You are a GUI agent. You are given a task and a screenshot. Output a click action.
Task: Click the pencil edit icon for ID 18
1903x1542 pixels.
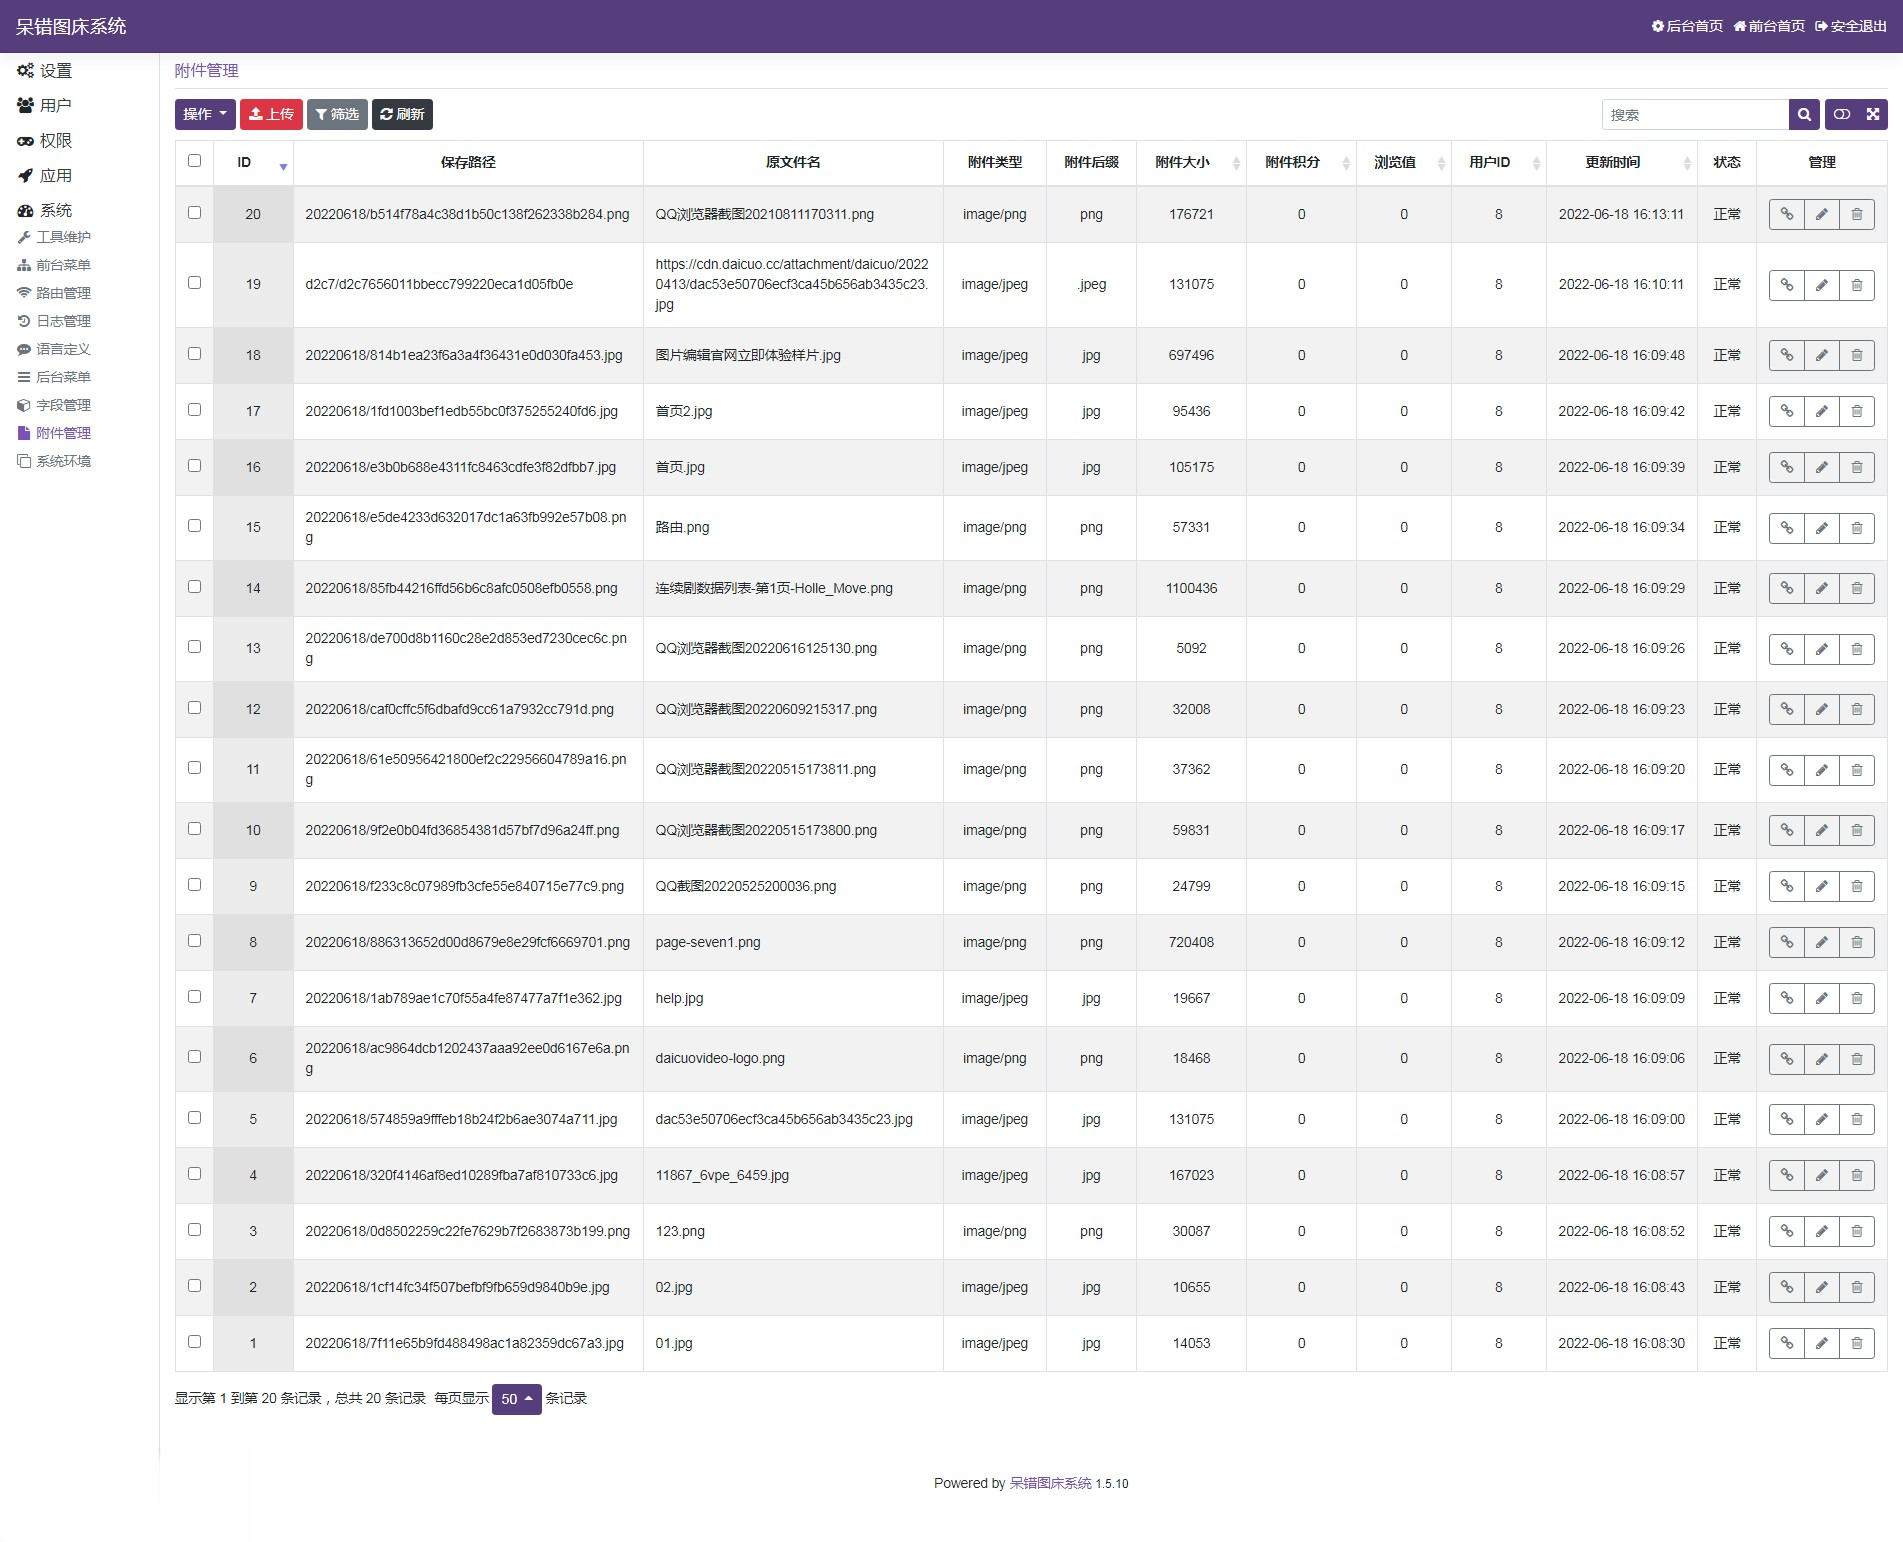point(1821,355)
